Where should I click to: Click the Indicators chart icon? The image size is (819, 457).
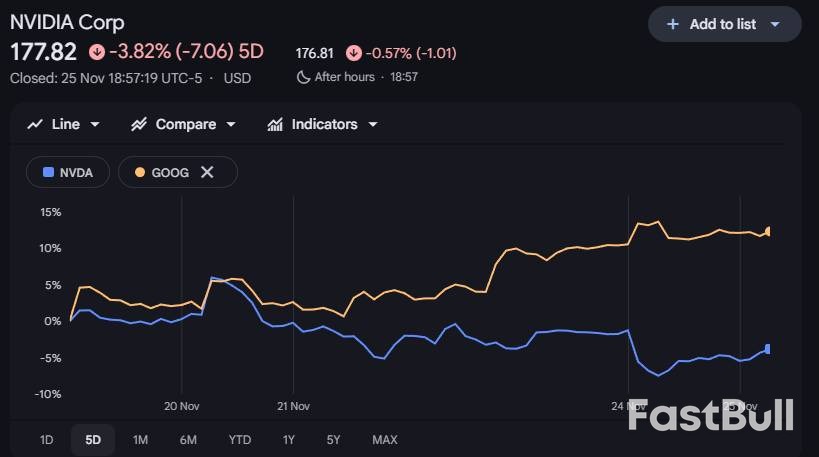coord(275,125)
